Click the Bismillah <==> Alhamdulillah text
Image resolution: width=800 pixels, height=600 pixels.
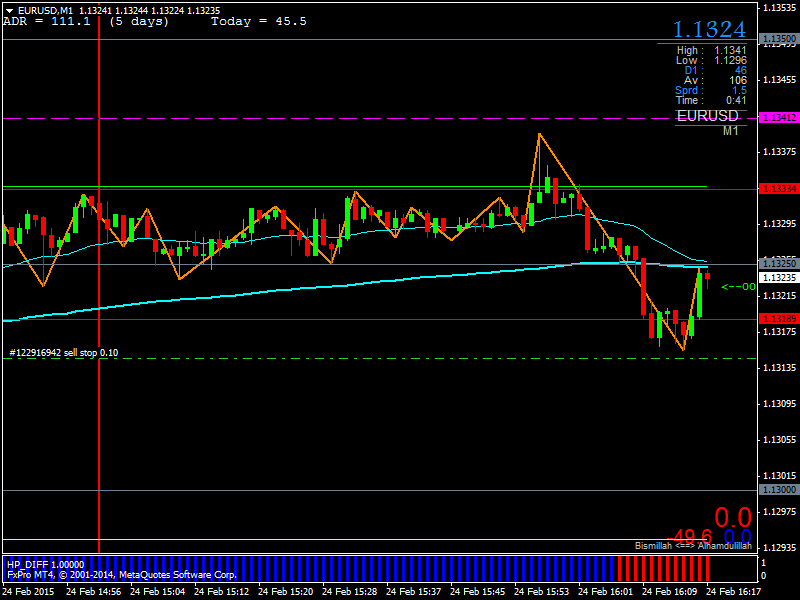(693, 546)
